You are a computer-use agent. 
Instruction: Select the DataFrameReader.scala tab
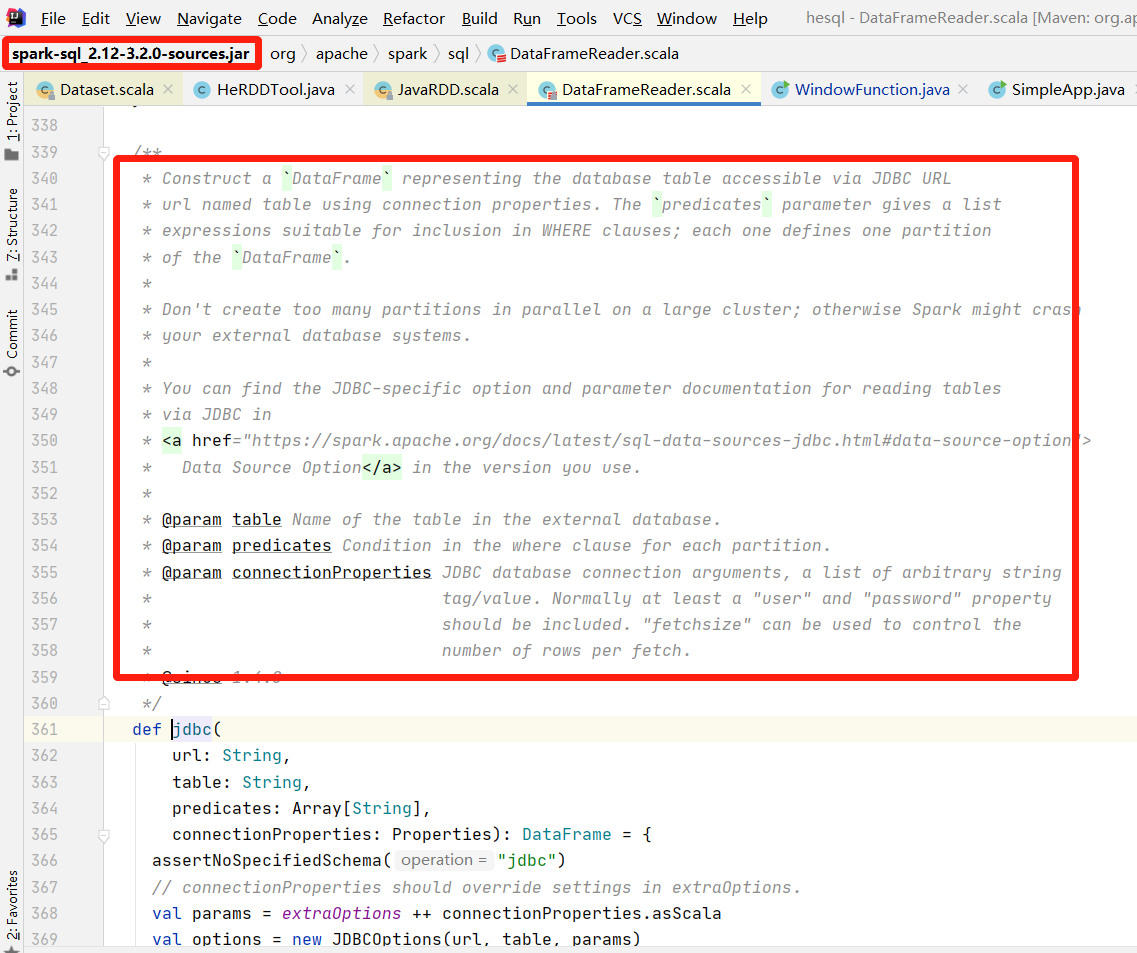coord(646,90)
